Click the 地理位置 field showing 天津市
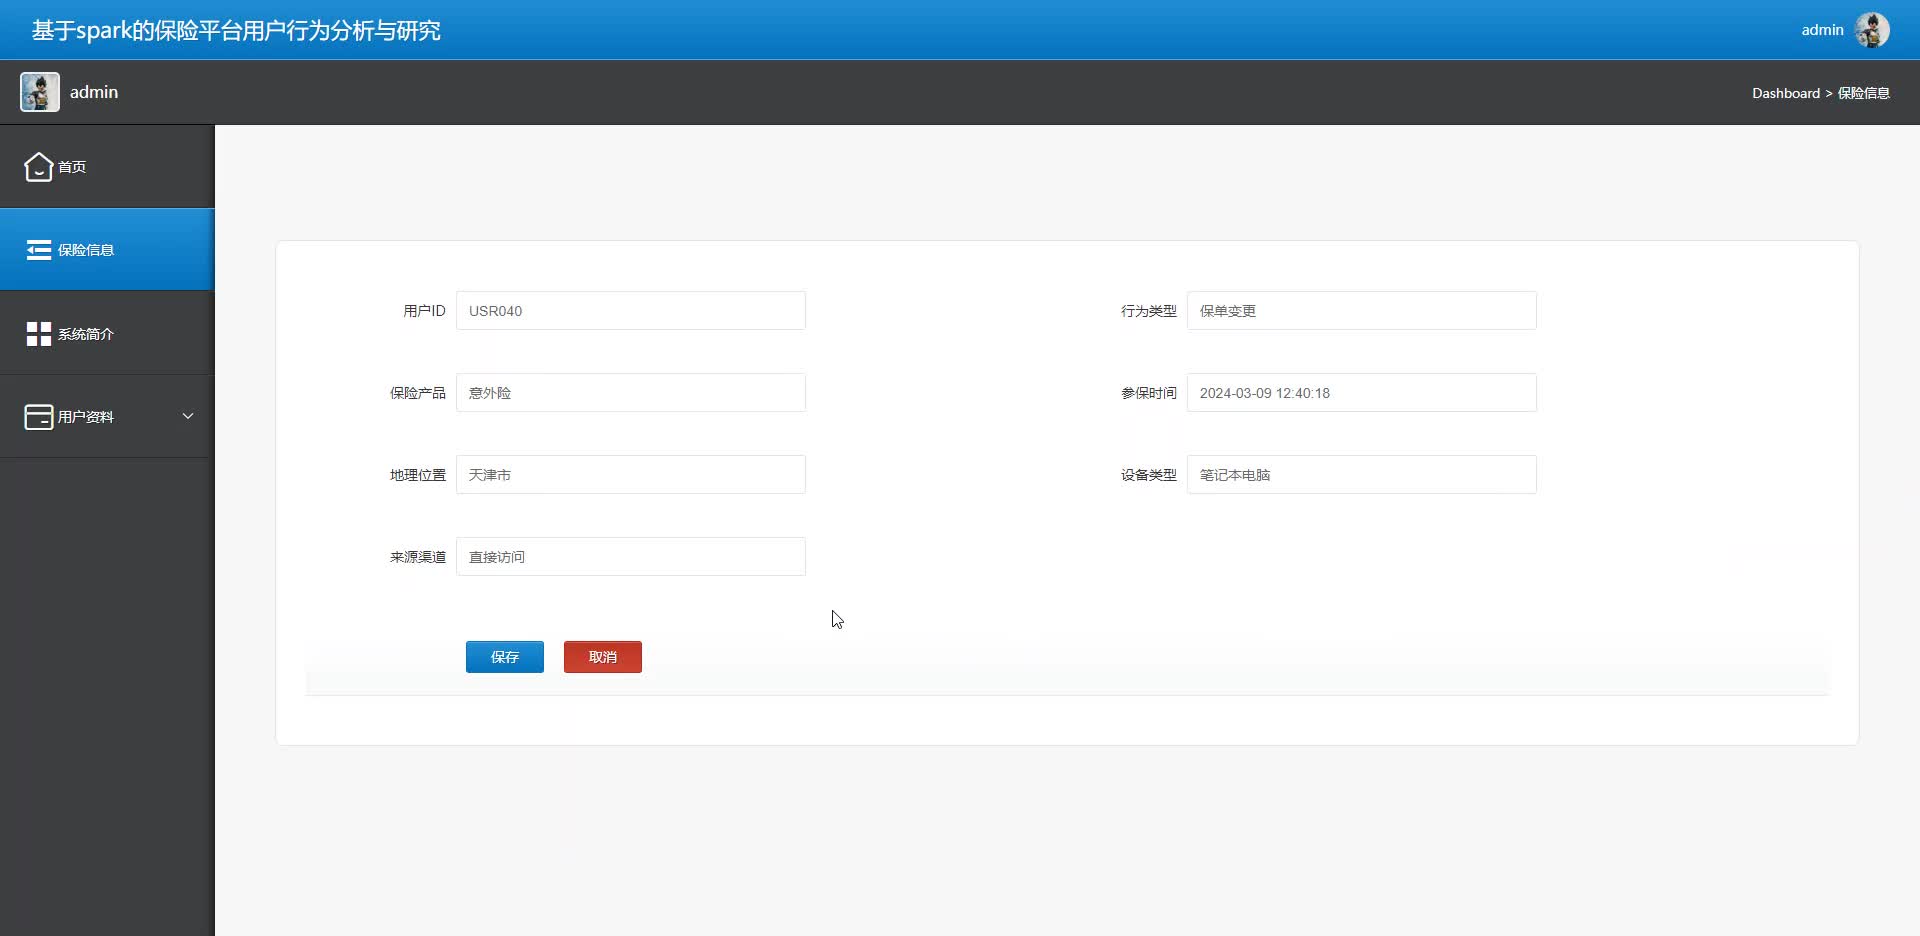The width and height of the screenshot is (1920, 936). (630, 474)
